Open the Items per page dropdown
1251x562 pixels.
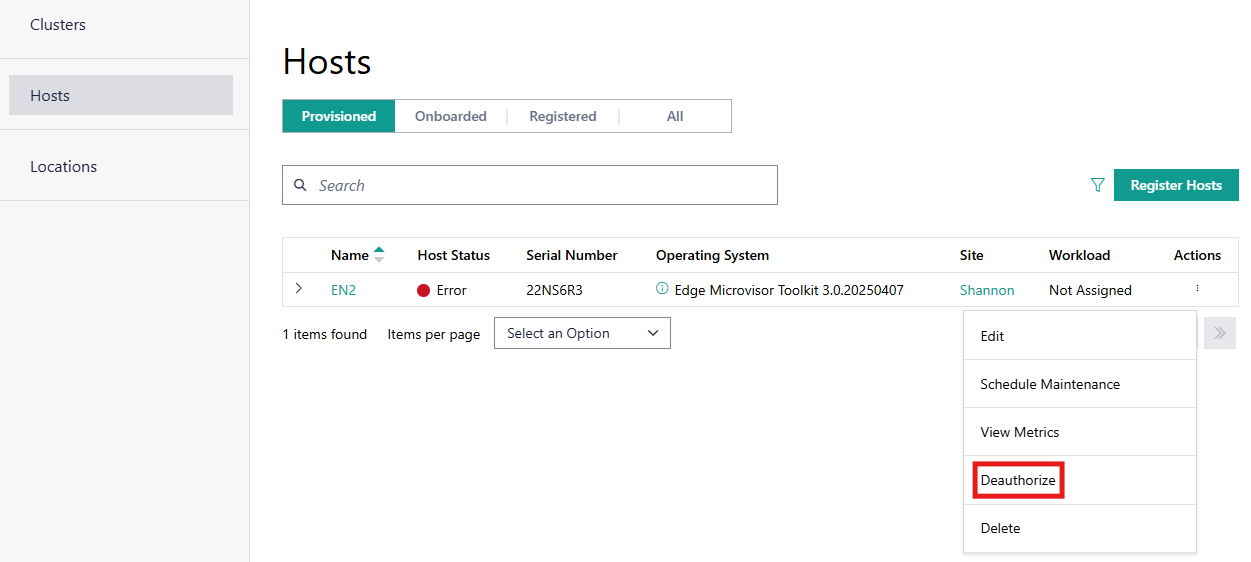(x=582, y=333)
